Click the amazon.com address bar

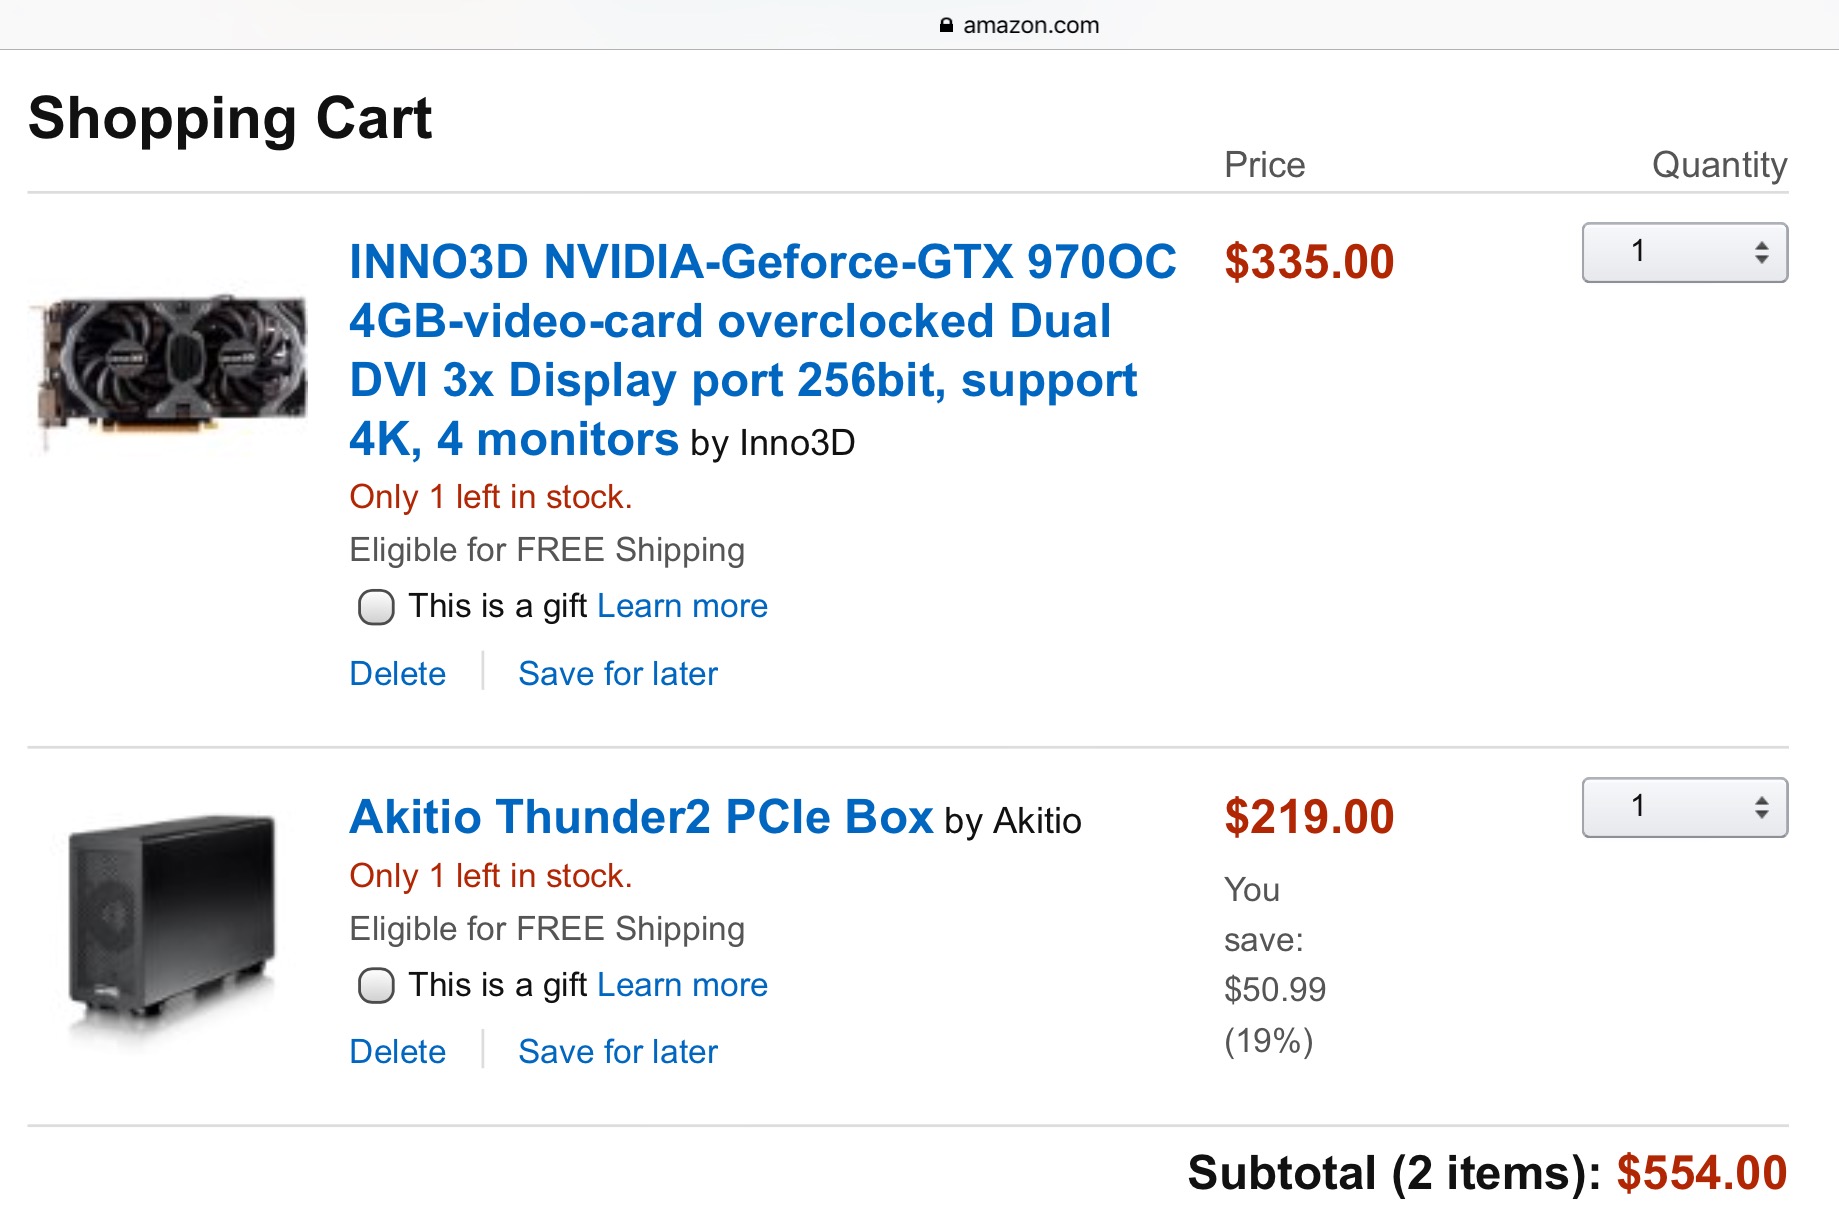(1030, 26)
